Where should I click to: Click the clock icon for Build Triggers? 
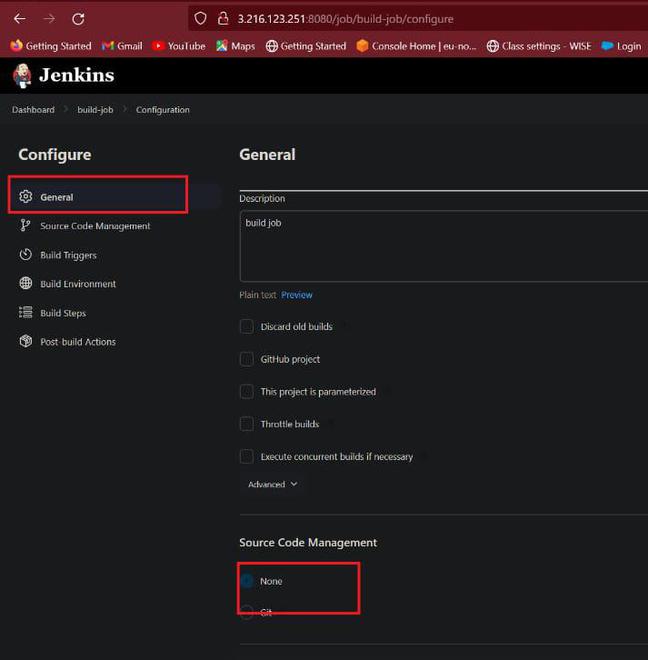tap(26, 255)
